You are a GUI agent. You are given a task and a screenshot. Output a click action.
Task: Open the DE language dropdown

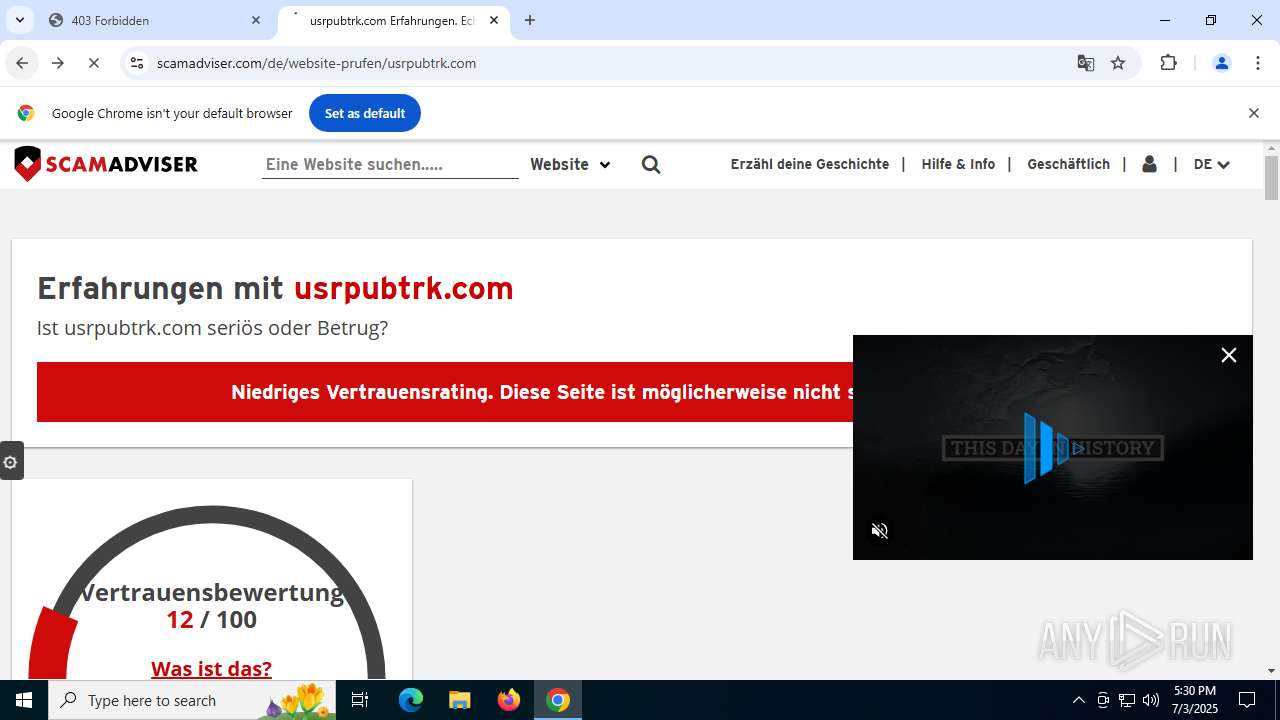pos(1211,164)
